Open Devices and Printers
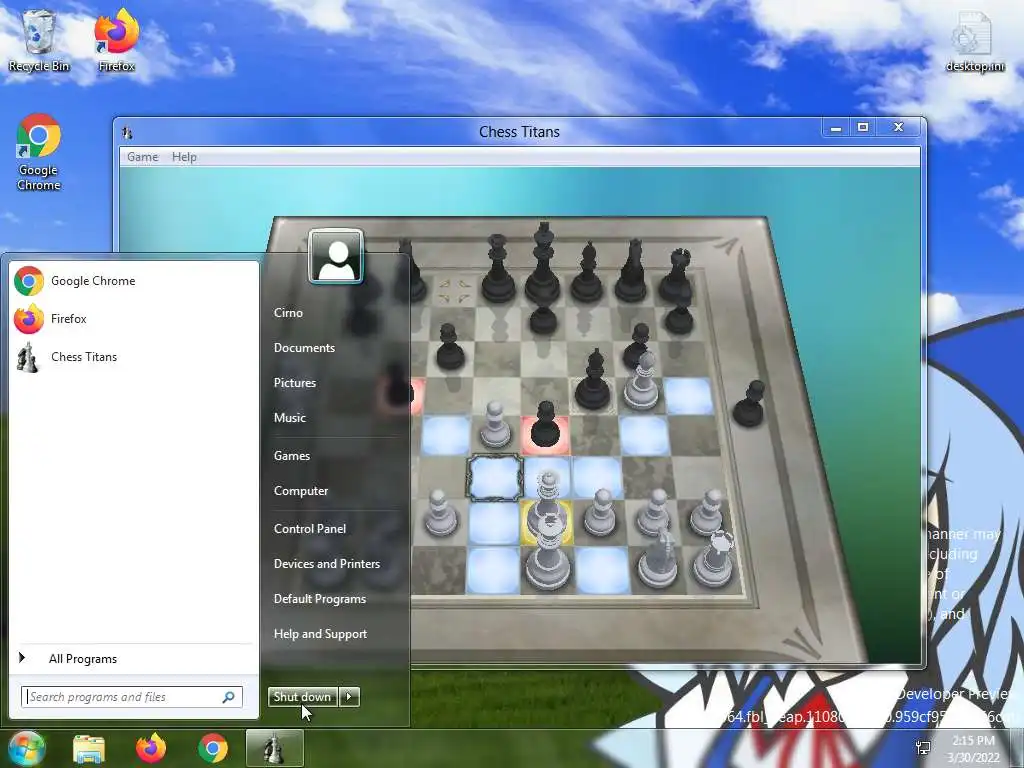This screenshot has width=1024, height=768. (327, 564)
